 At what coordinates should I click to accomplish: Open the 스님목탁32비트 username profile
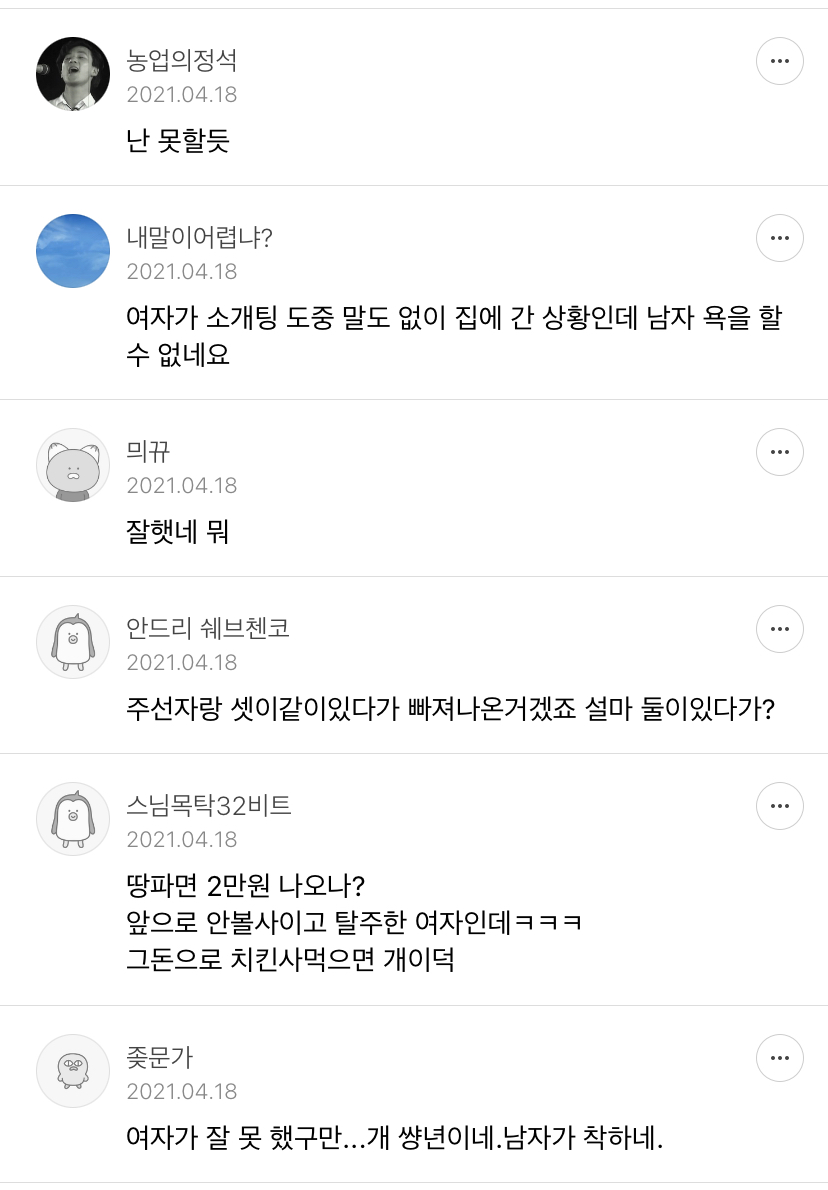209,805
